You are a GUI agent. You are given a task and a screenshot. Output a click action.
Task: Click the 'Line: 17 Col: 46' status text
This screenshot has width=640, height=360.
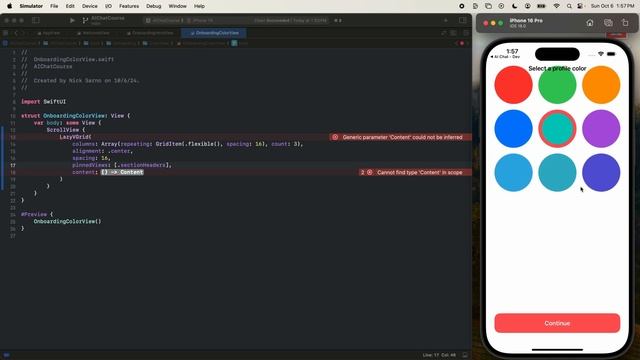pyautogui.click(x=440, y=355)
